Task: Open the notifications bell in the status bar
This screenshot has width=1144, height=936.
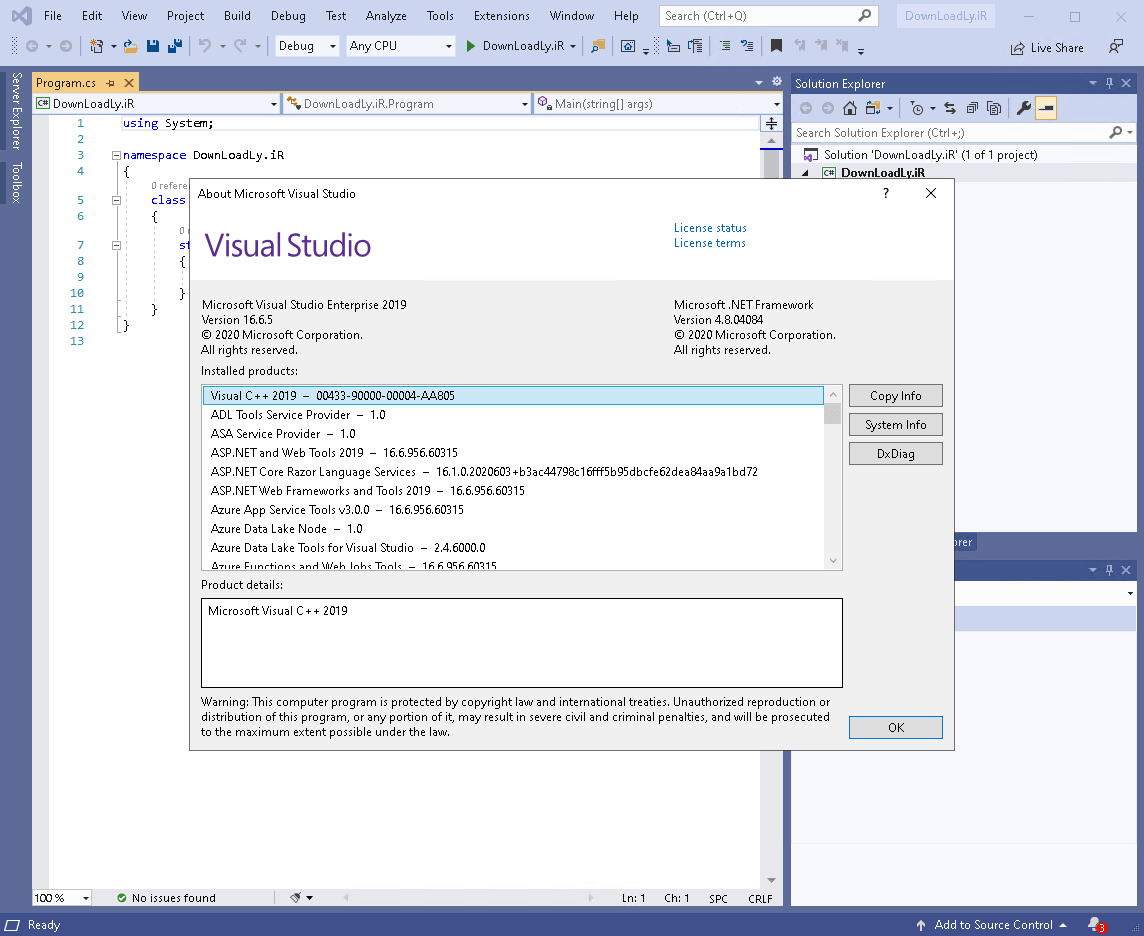Action: click(x=1096, y=924)
